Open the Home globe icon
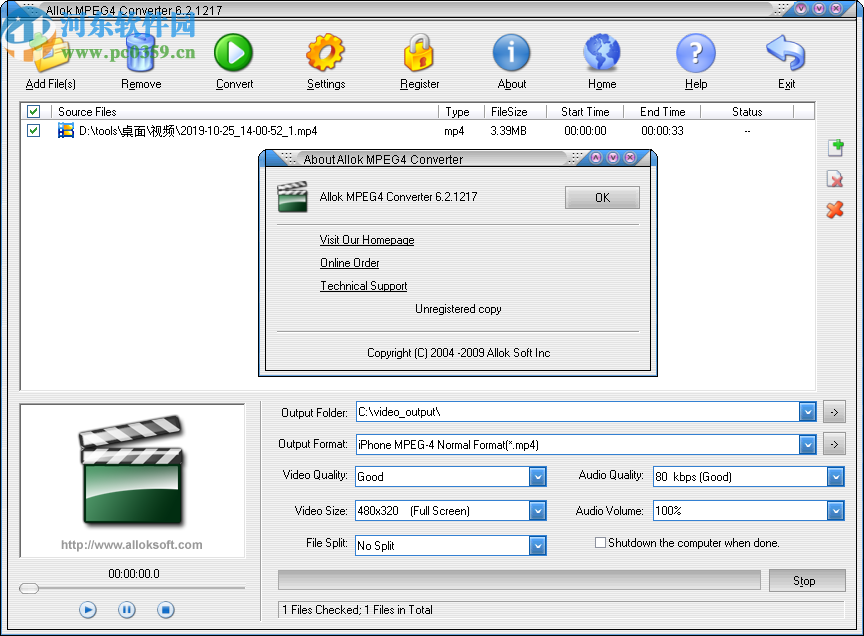Image resolution: width=864 pixels, height=636 pixels. tap(602, 52)
